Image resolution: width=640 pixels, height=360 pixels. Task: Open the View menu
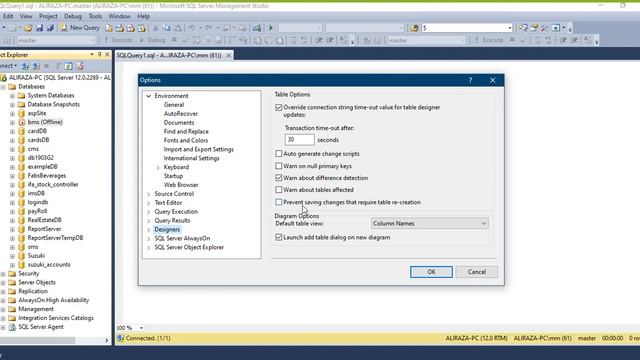(x=26, y=16)
